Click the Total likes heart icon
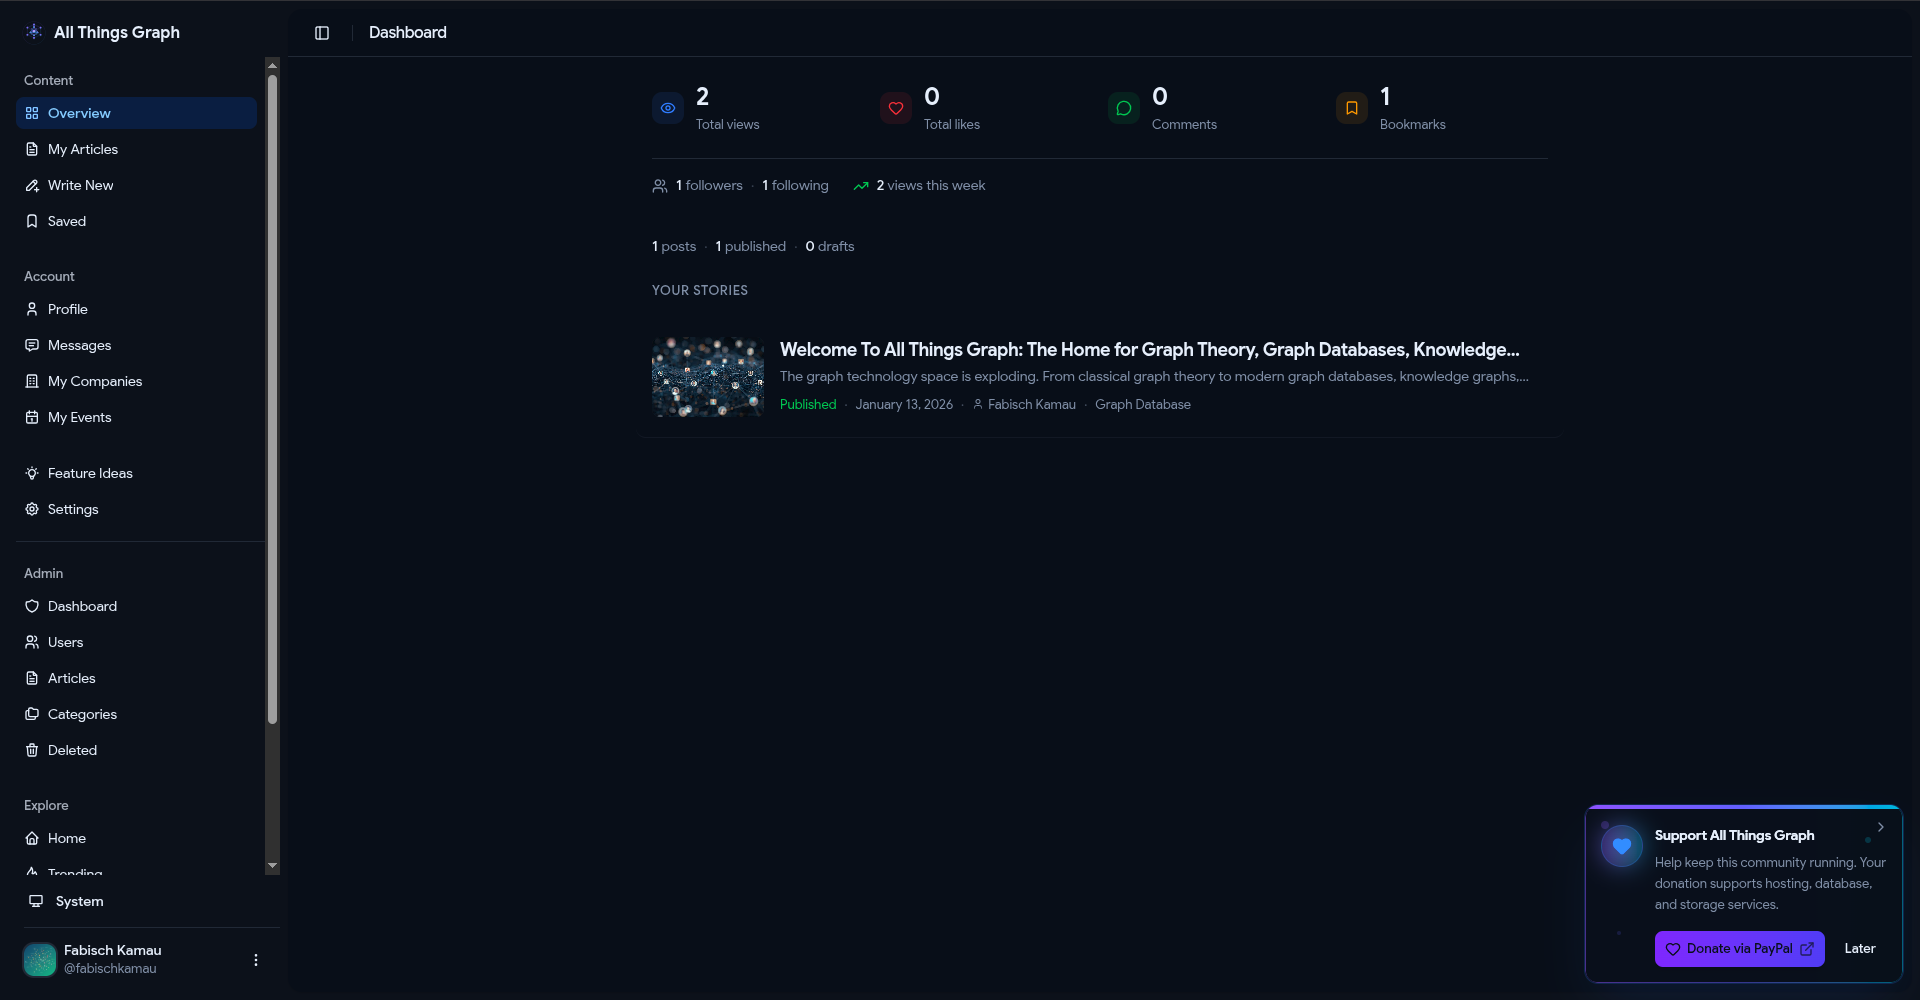 pyautogui.click(x=896, y=108)
